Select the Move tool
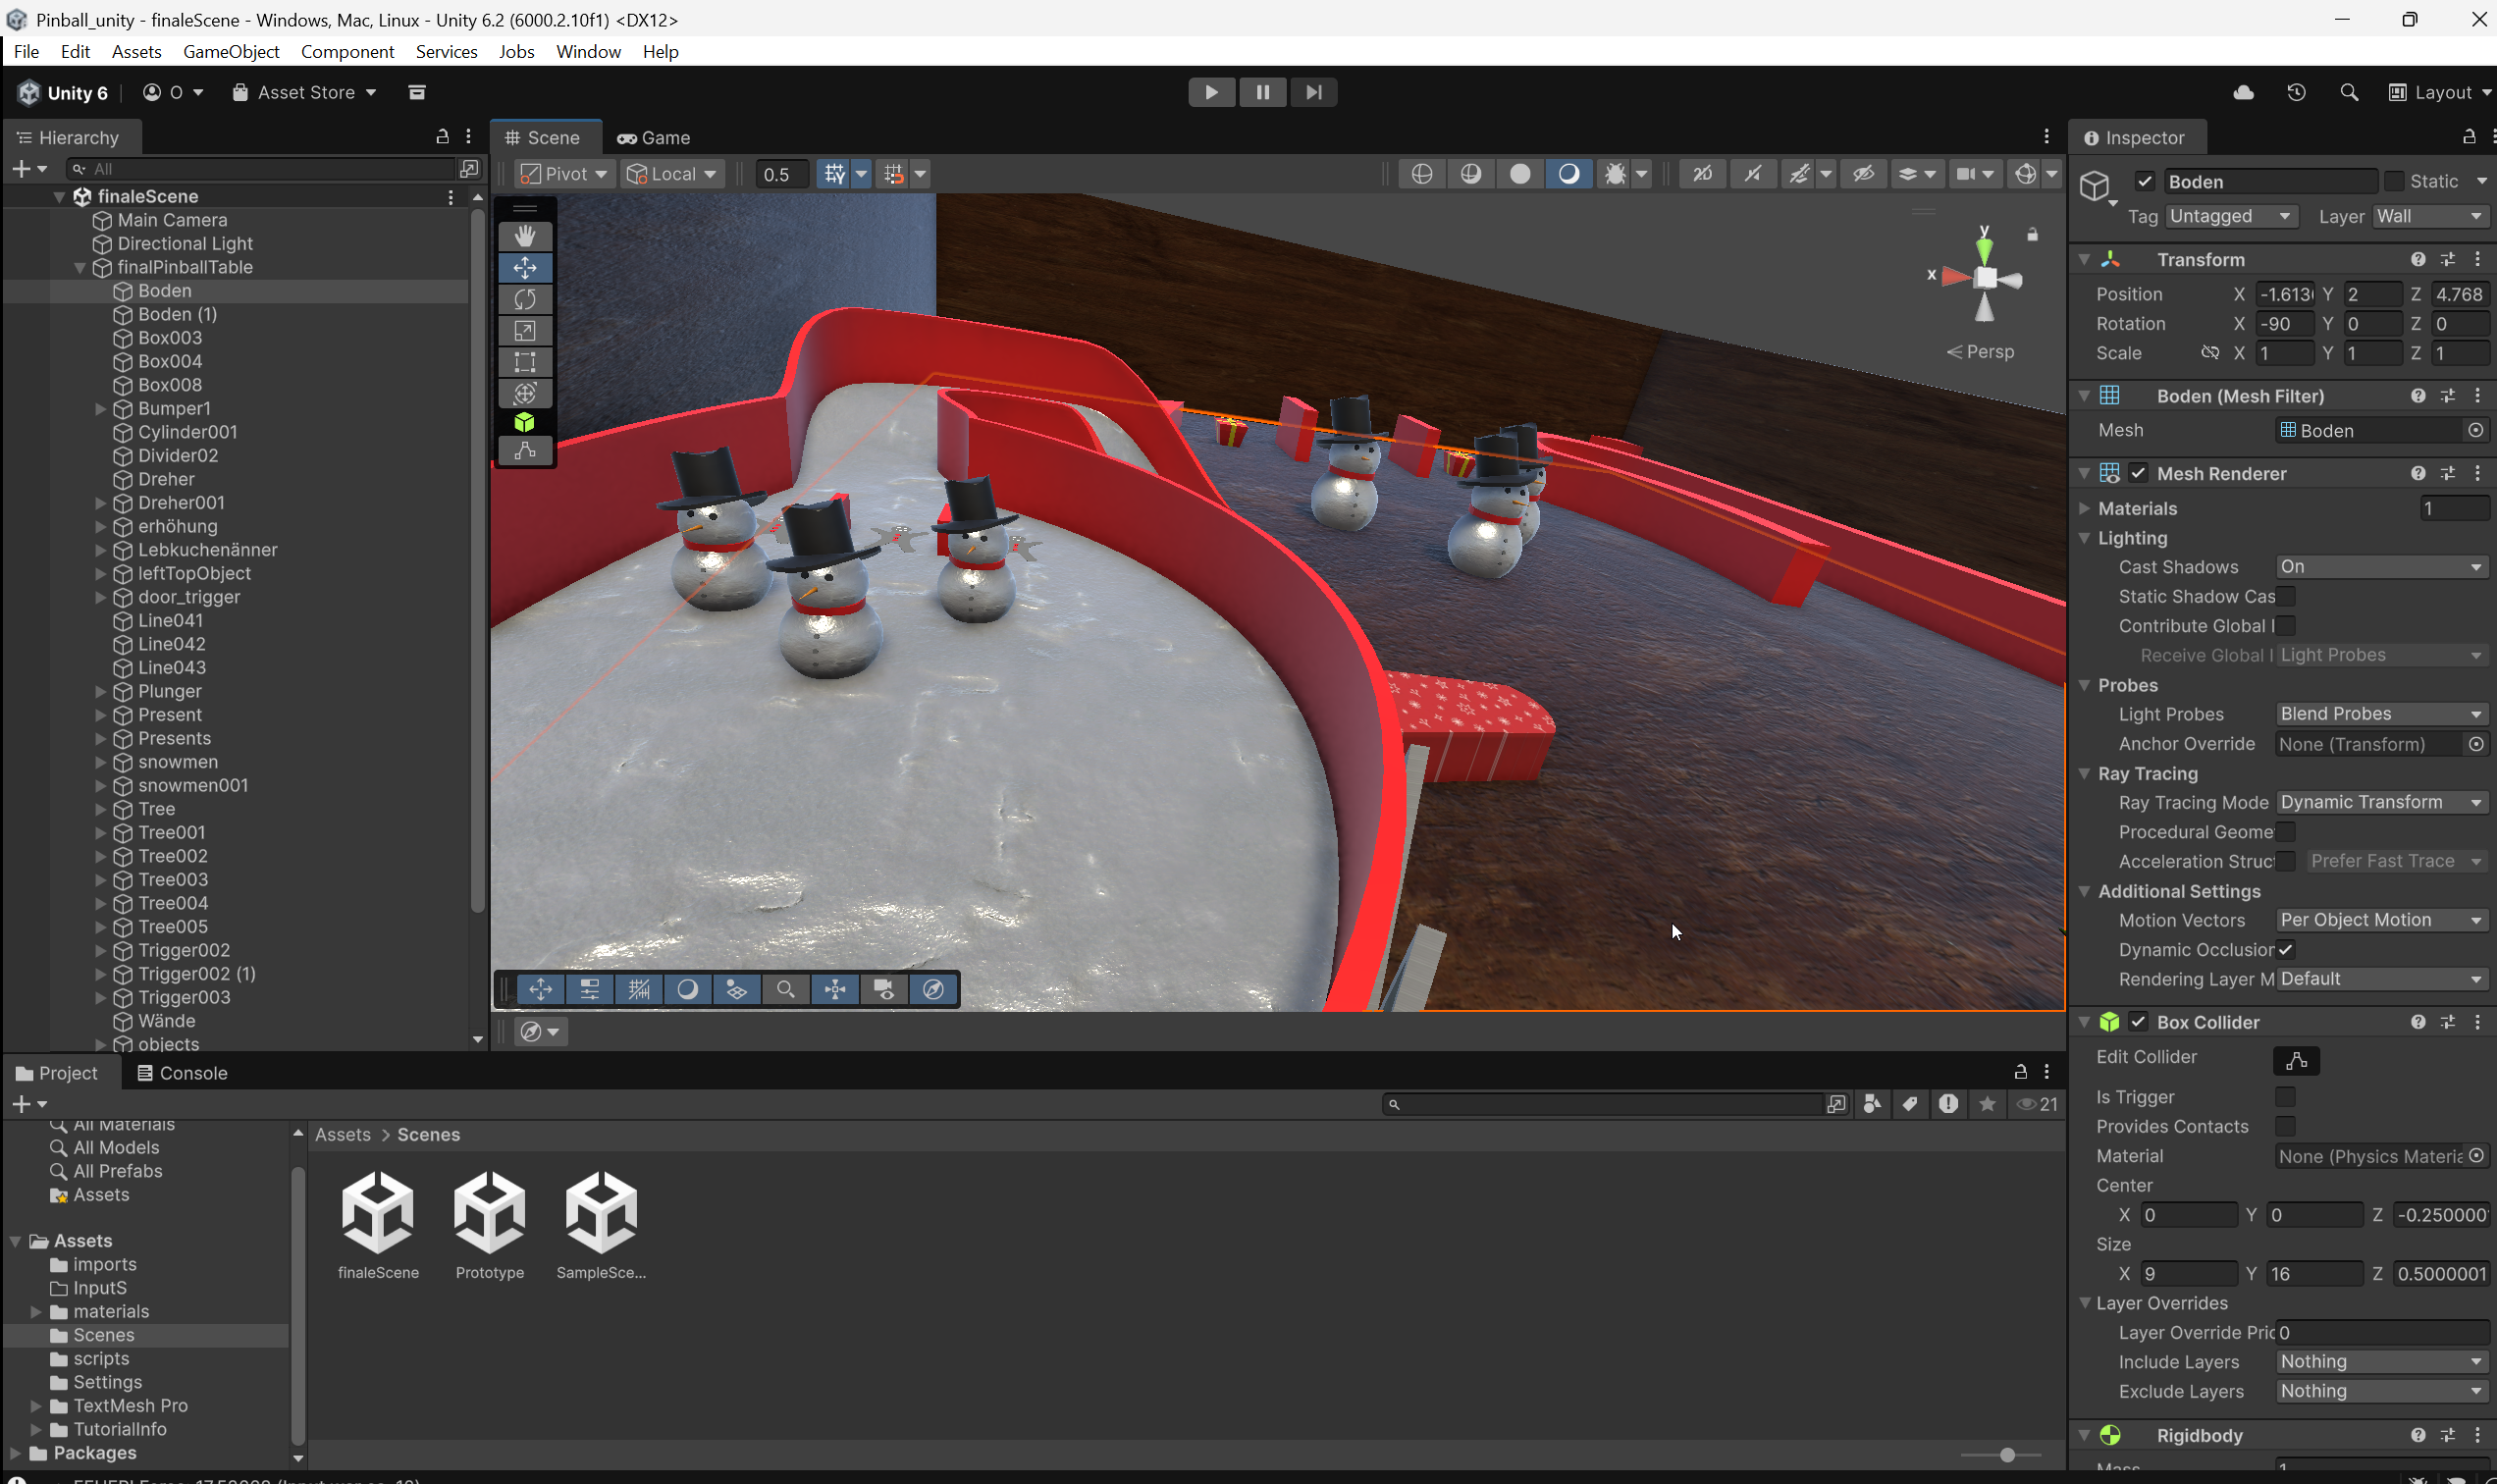Screen dimensions: 2497x1484 tap(525, 267)
